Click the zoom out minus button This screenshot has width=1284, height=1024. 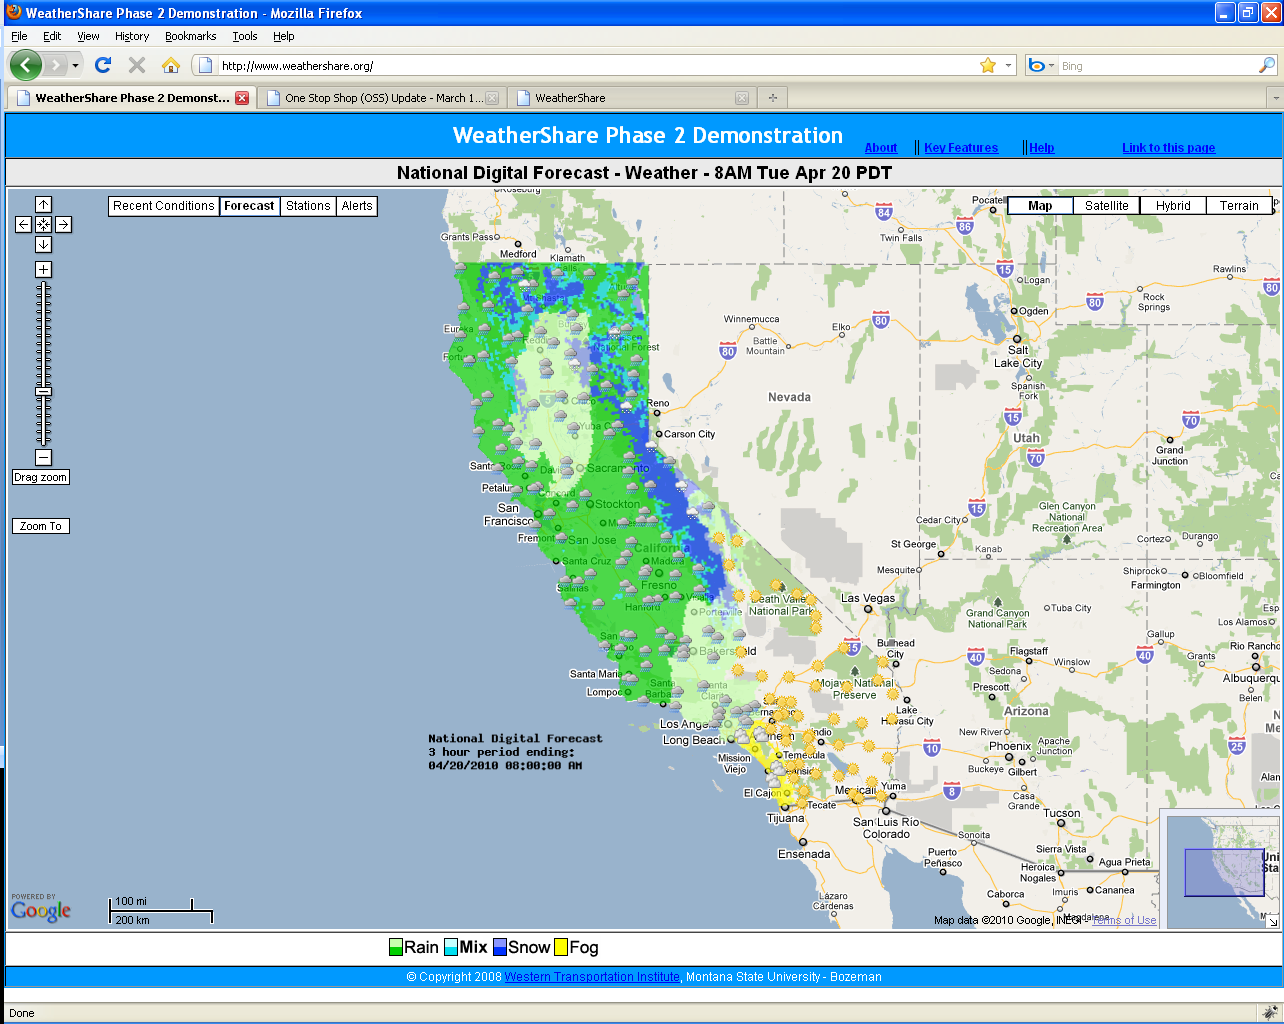pyautogui.click(x=43, y=457)
